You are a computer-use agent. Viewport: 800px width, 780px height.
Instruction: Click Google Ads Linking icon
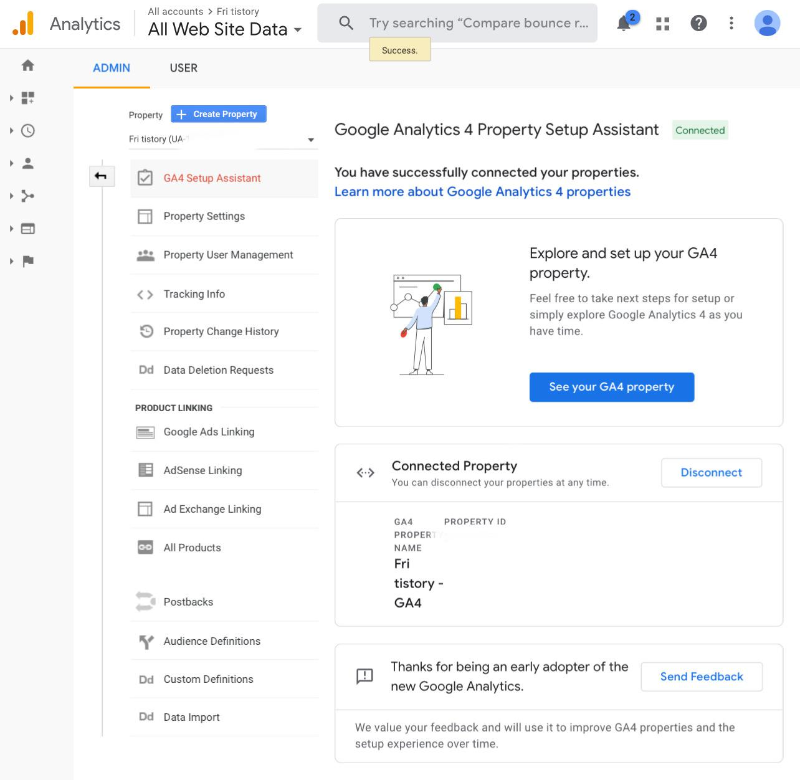tap(145, 433)
